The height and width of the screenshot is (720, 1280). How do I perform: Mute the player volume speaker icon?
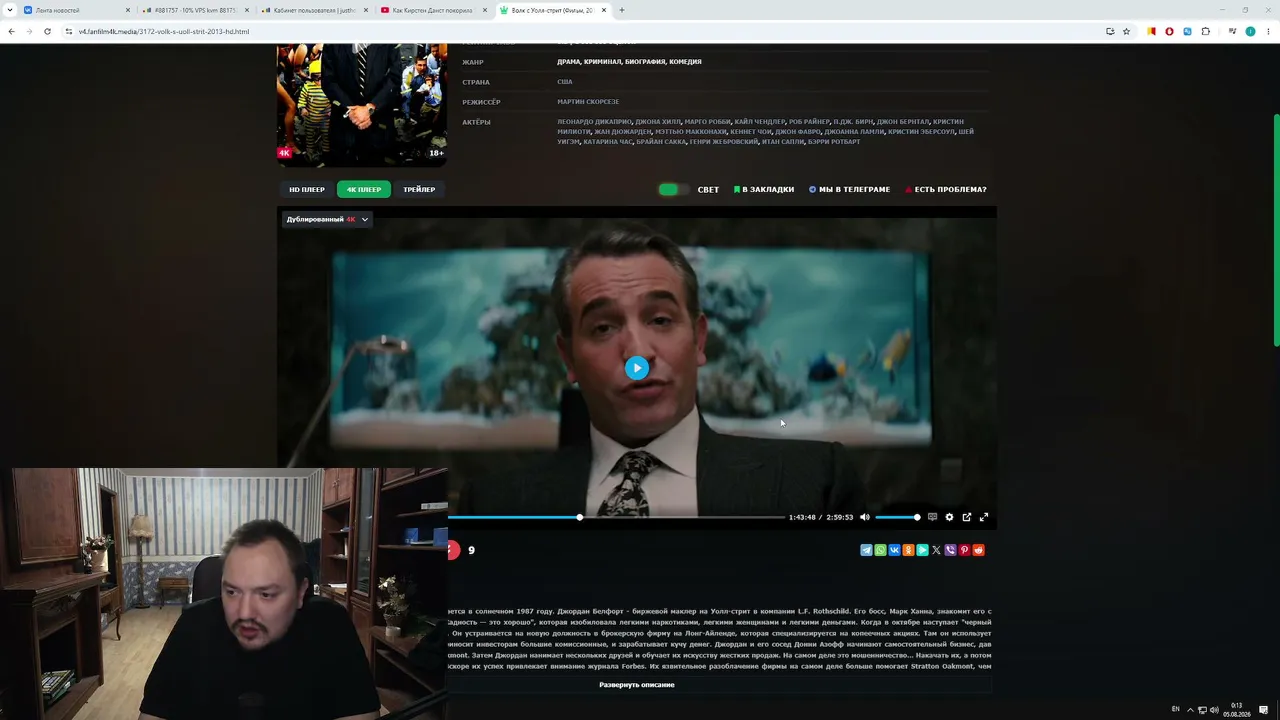point(865,517)
